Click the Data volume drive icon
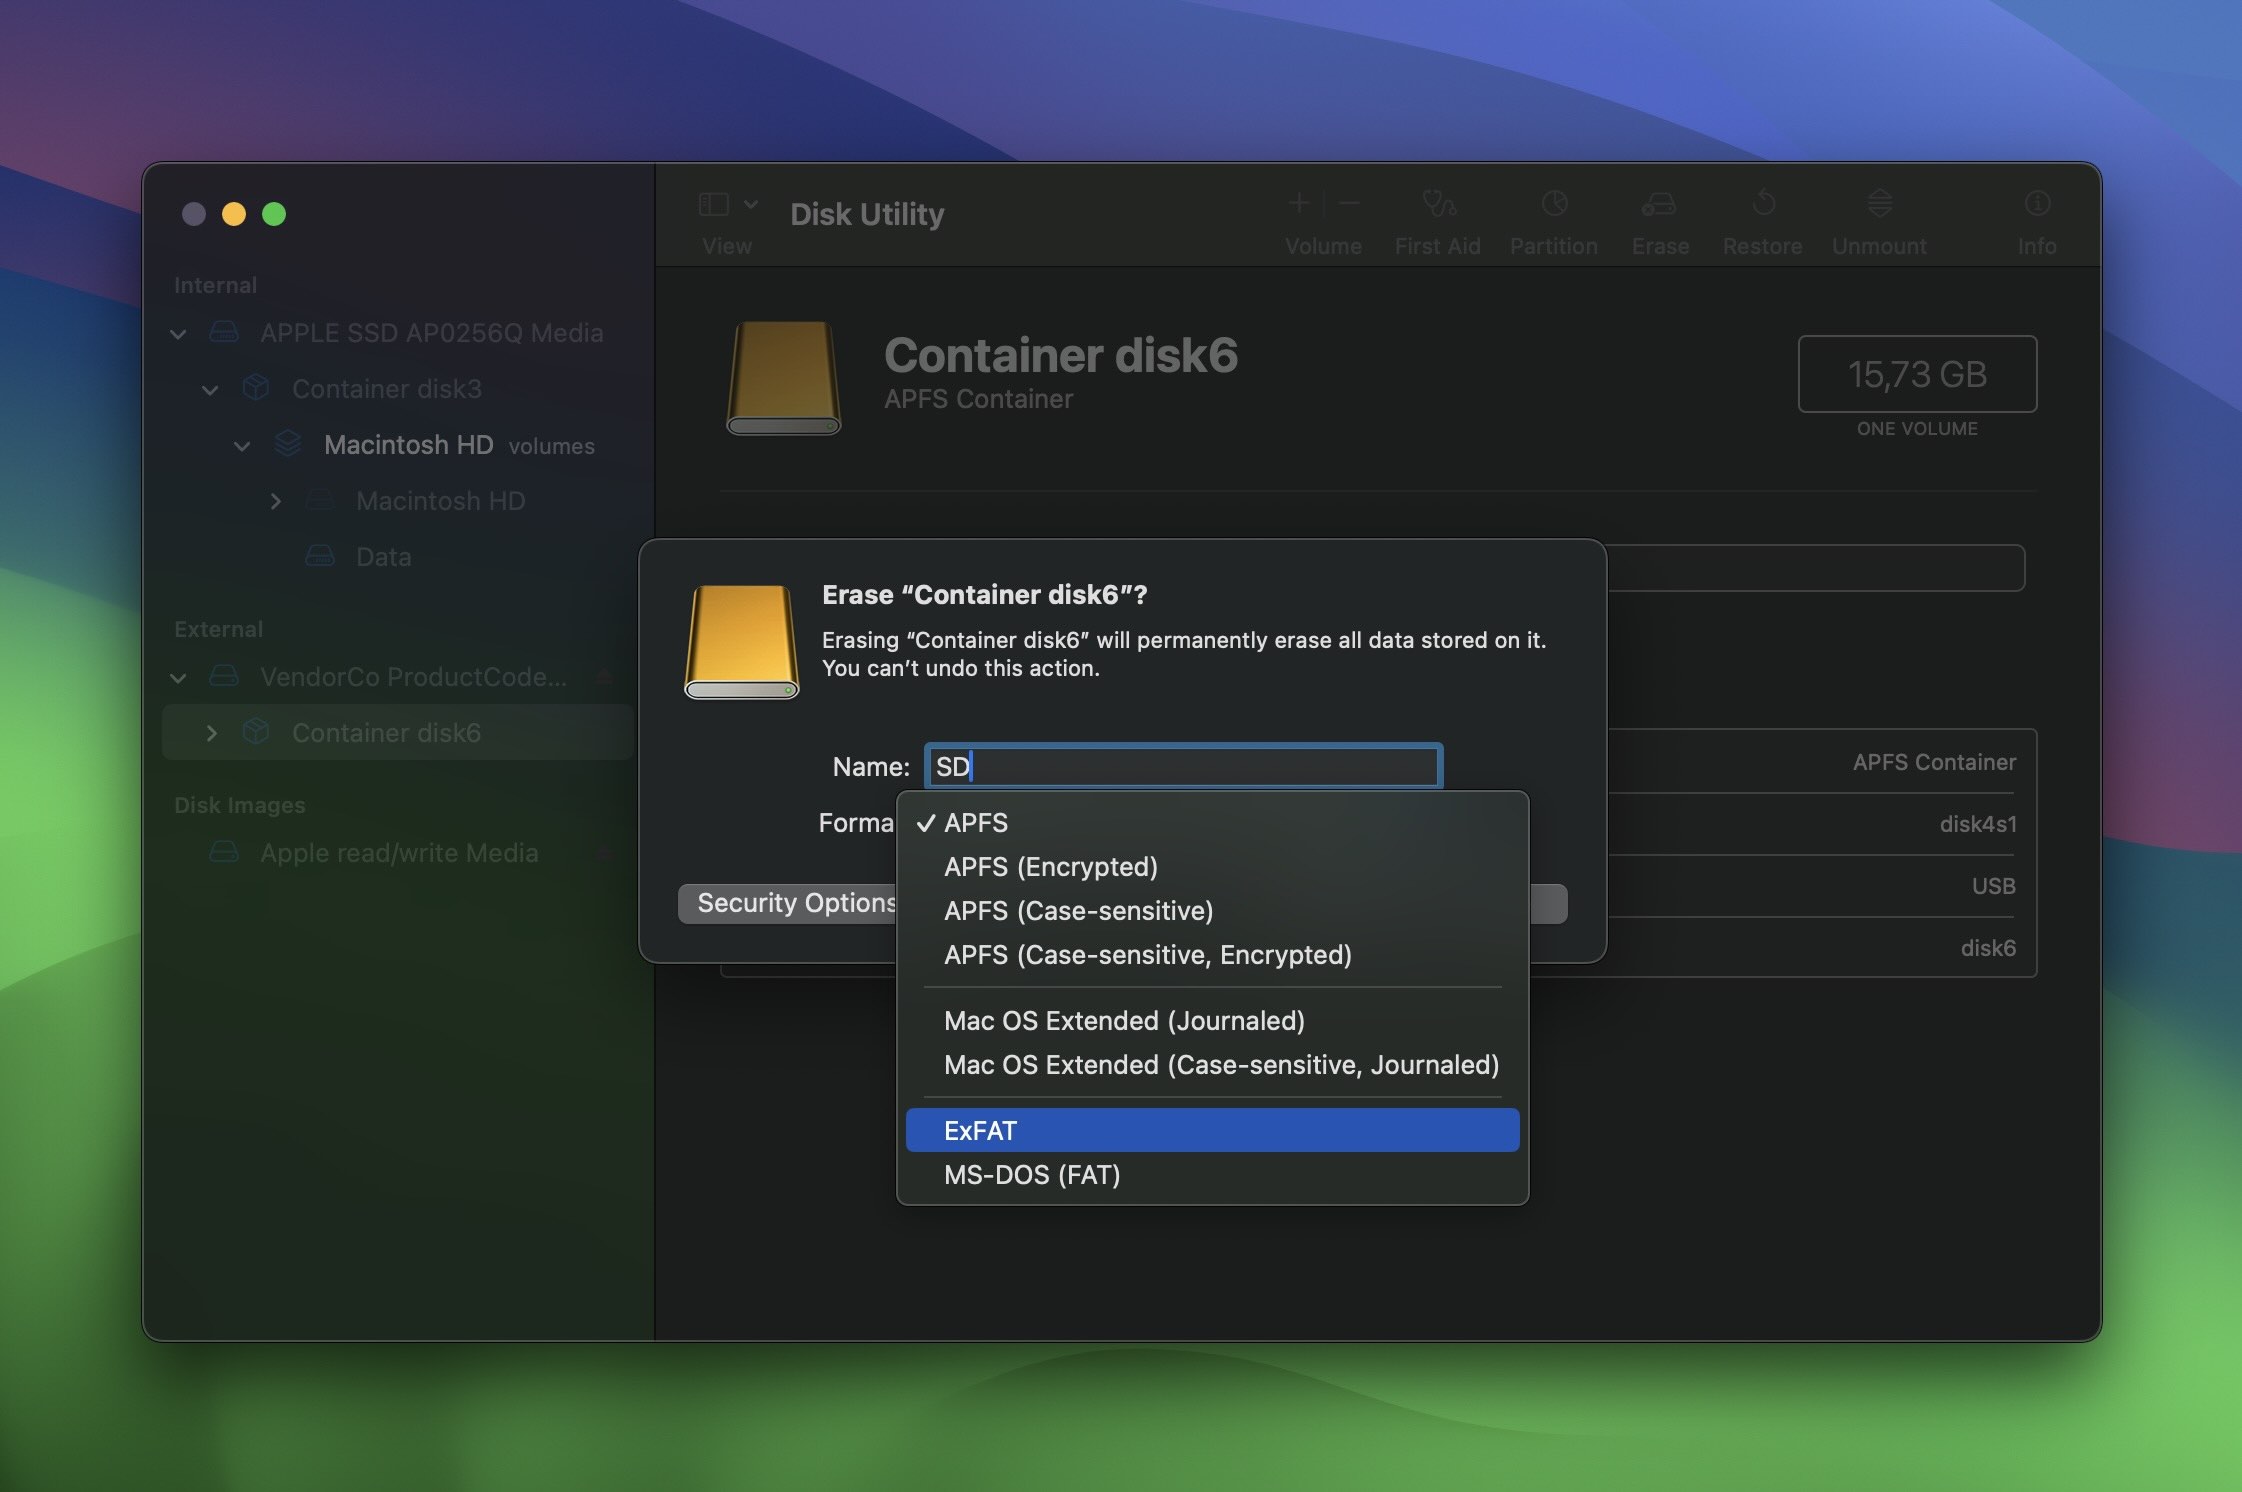The width and height of the screenshot is (2242, 1492). (x=320, y=555)
